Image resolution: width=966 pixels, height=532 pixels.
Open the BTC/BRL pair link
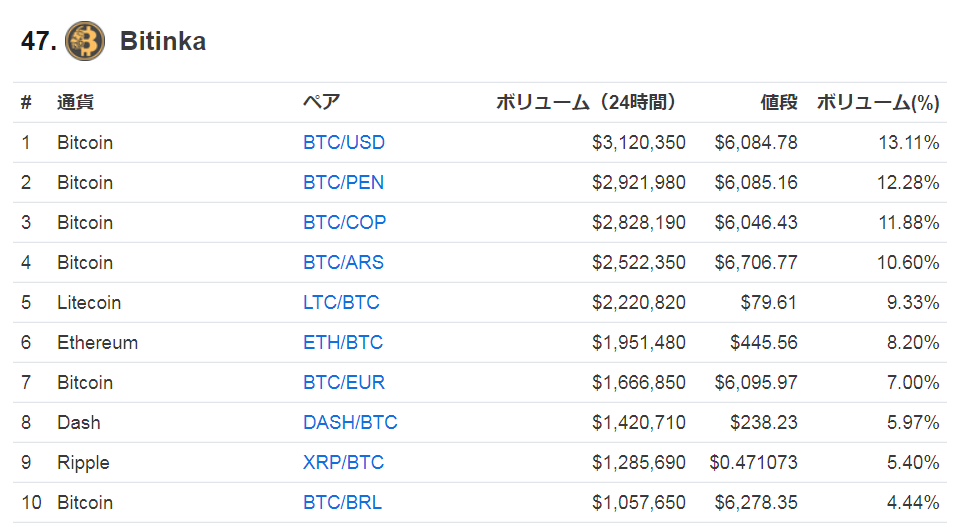(x=343, y=502)
